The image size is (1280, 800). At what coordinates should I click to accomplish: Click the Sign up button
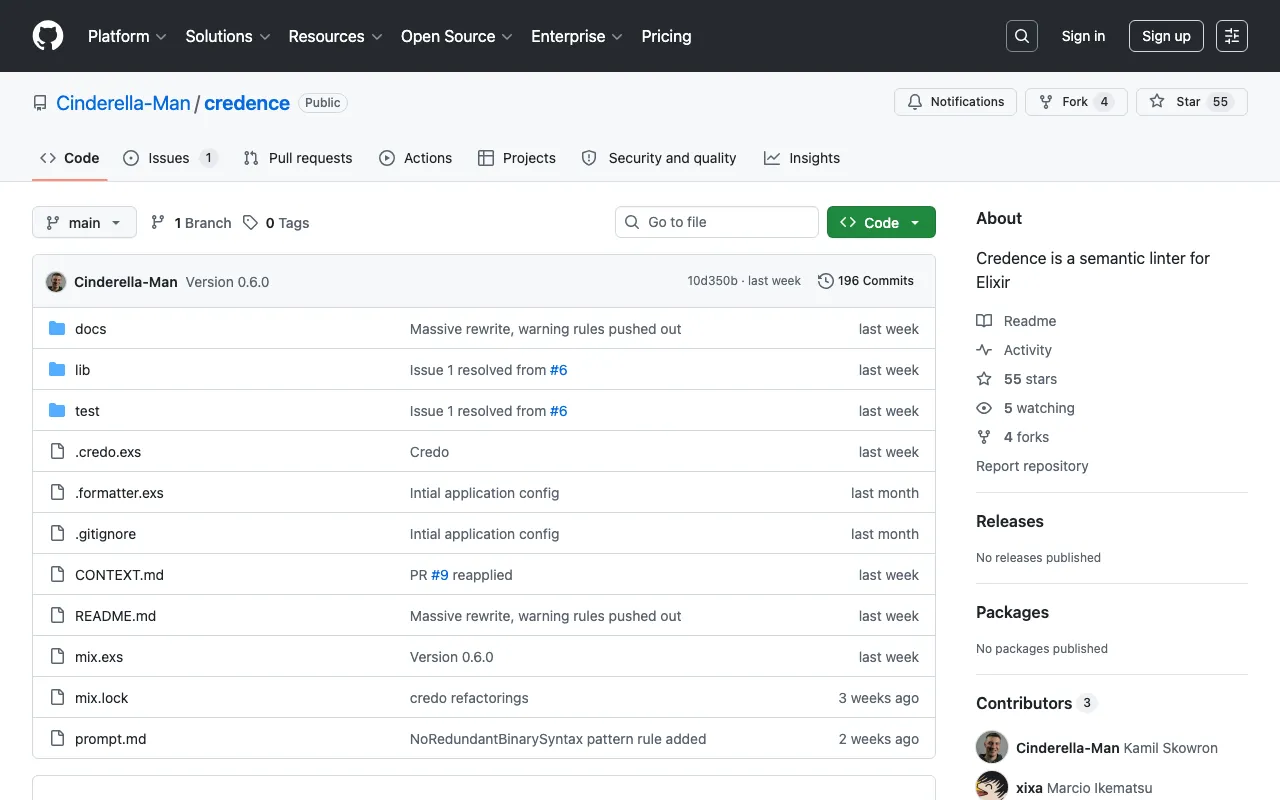[1166, 36]
